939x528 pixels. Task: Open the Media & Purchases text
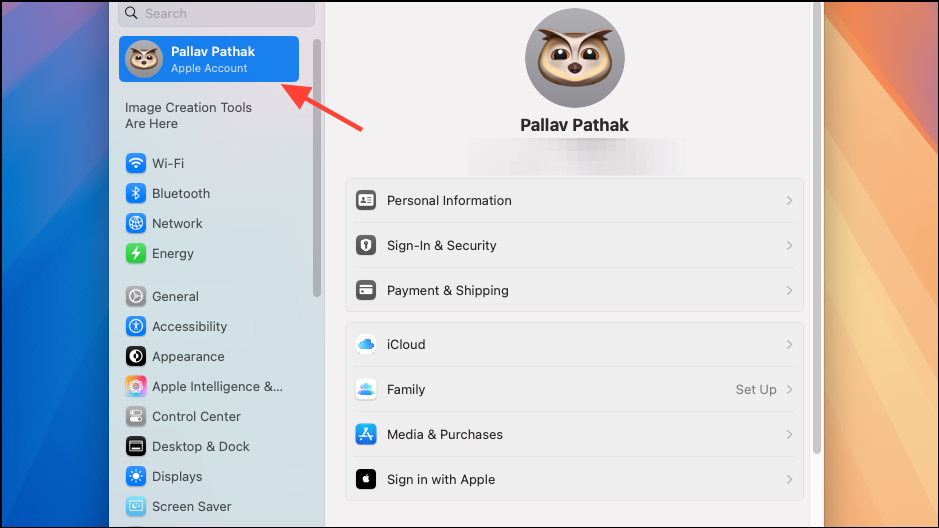coord(444,434)
